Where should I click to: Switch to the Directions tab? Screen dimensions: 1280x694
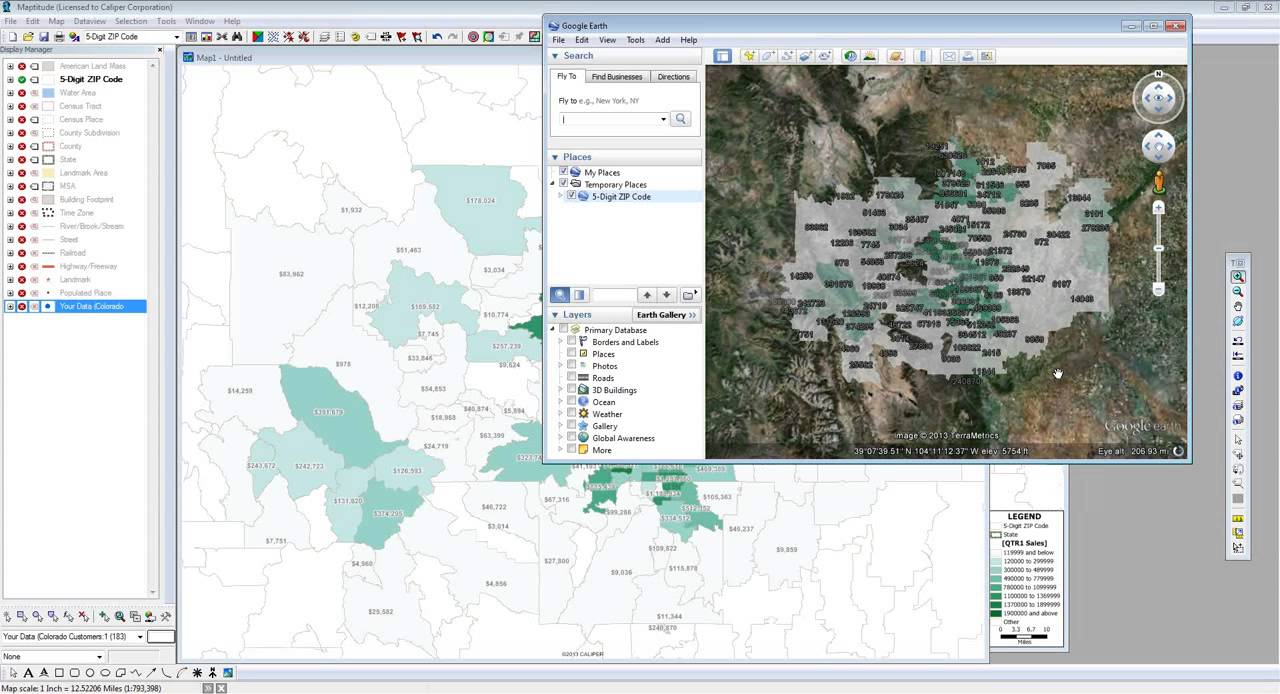click(674, 76)
